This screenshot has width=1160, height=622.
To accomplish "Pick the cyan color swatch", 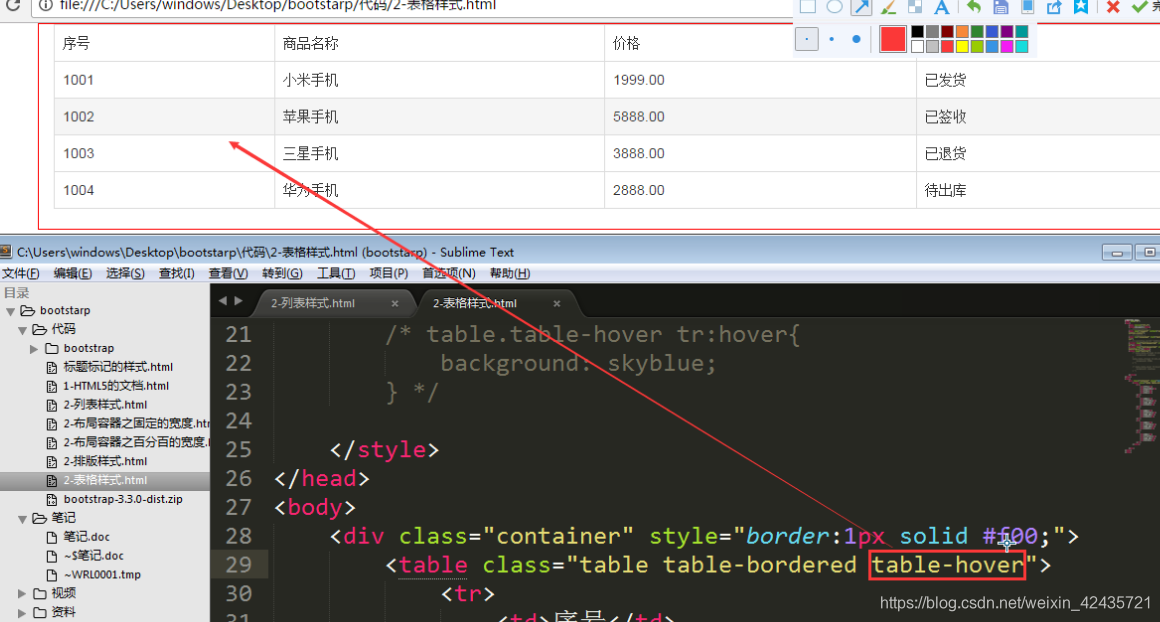I will coord(1022,47).
